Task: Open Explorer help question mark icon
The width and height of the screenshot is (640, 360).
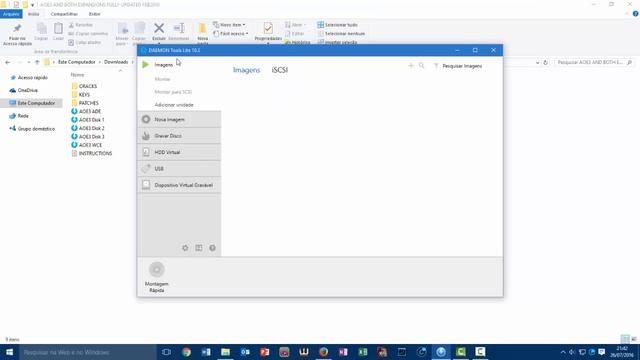Action: click(x=636, y=14)
